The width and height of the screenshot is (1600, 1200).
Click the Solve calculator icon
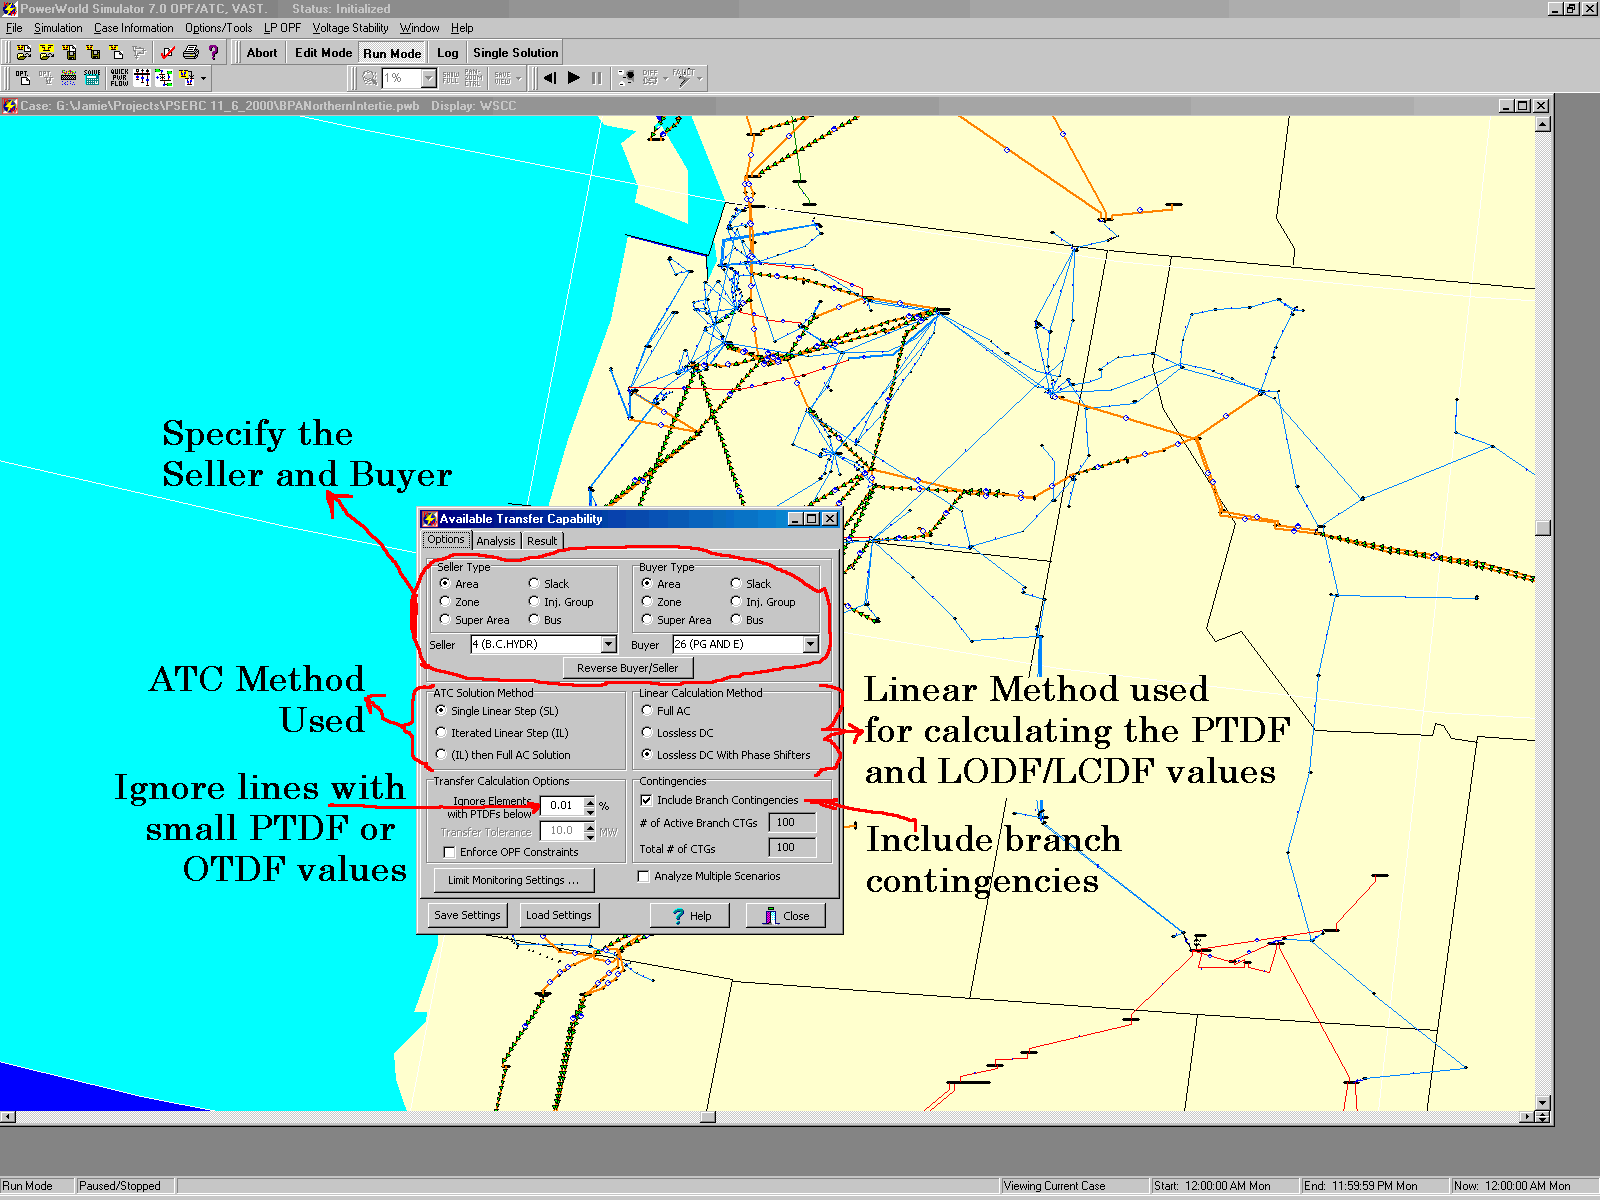tap(92, 77)
